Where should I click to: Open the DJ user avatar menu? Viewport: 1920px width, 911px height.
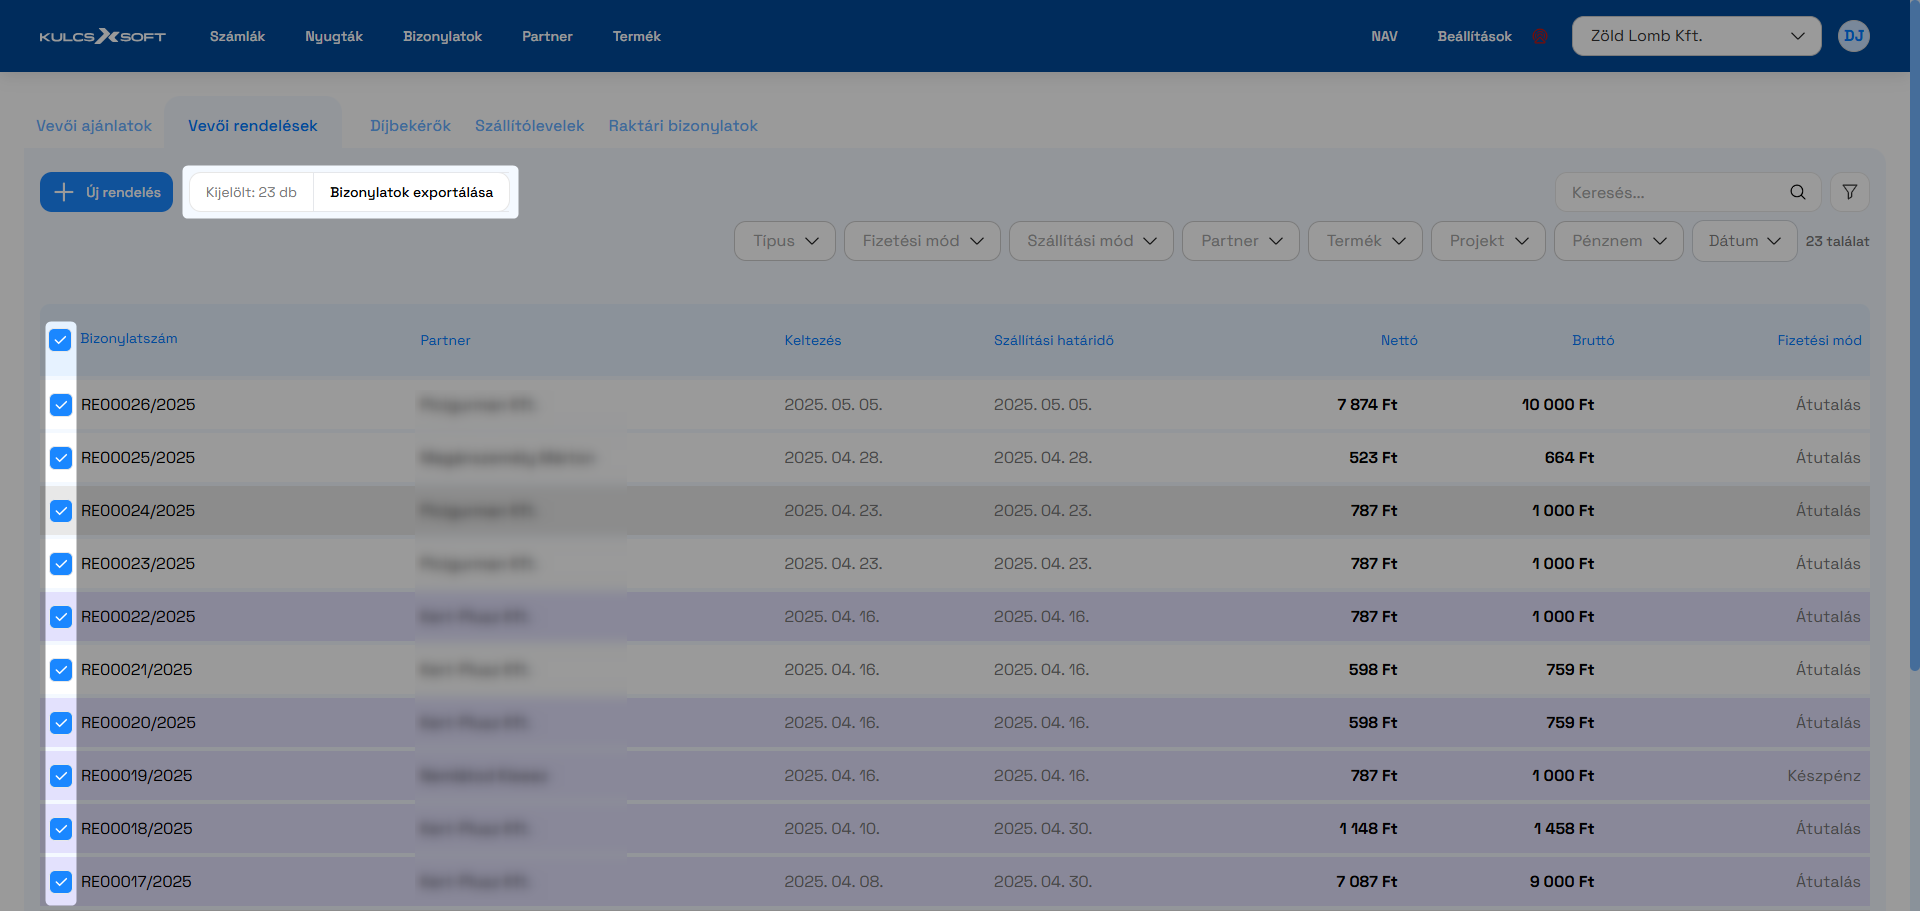click(1853, 36)
